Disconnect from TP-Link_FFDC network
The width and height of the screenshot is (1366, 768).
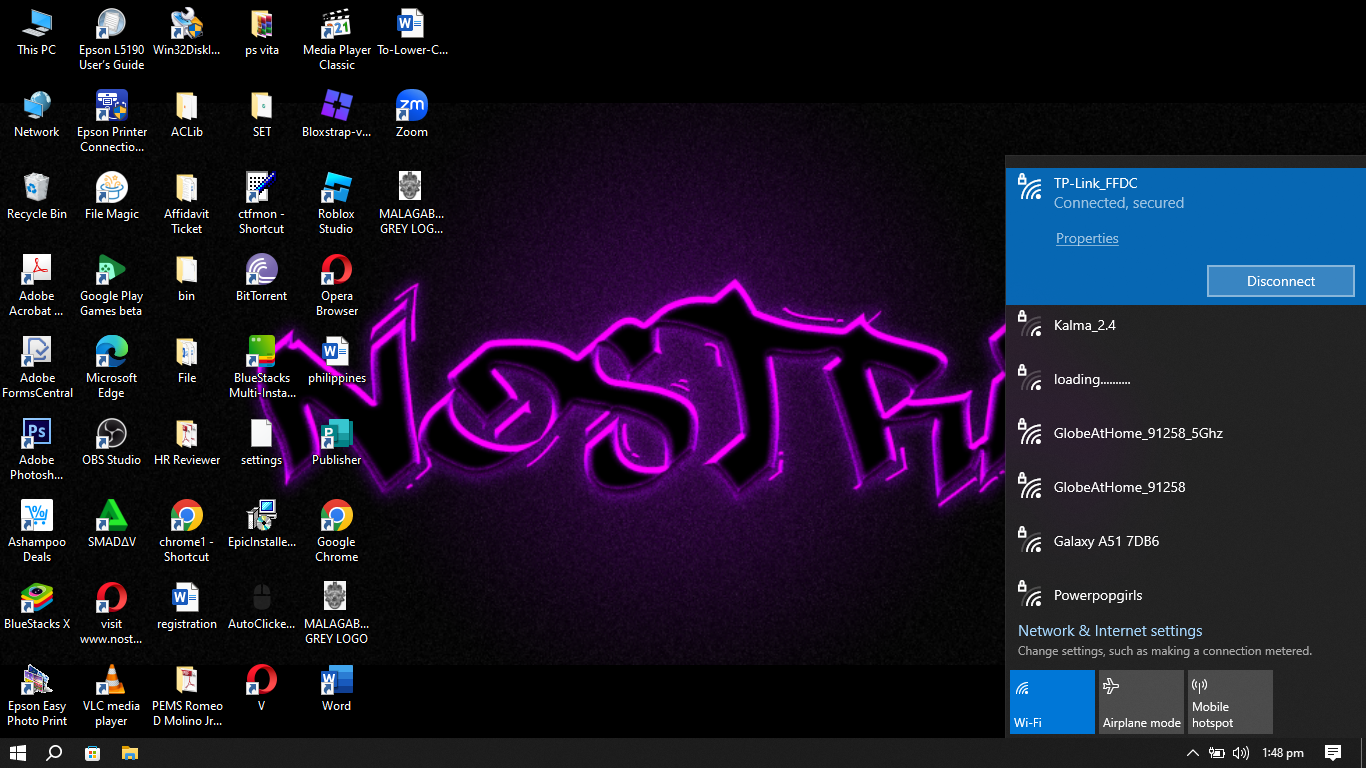tap(1280, 281)
